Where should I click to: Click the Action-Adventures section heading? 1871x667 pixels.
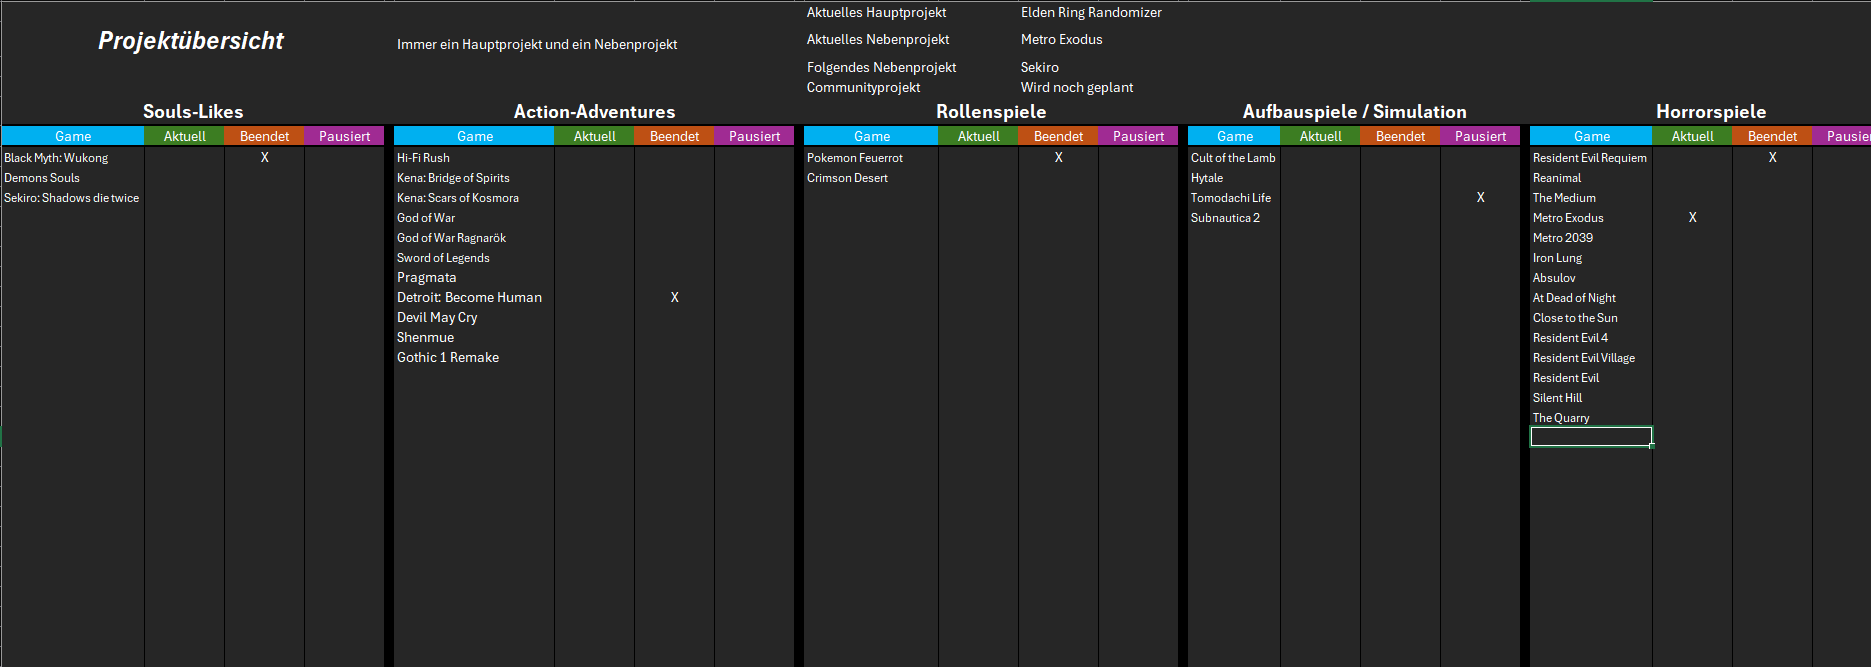point(594,112)
